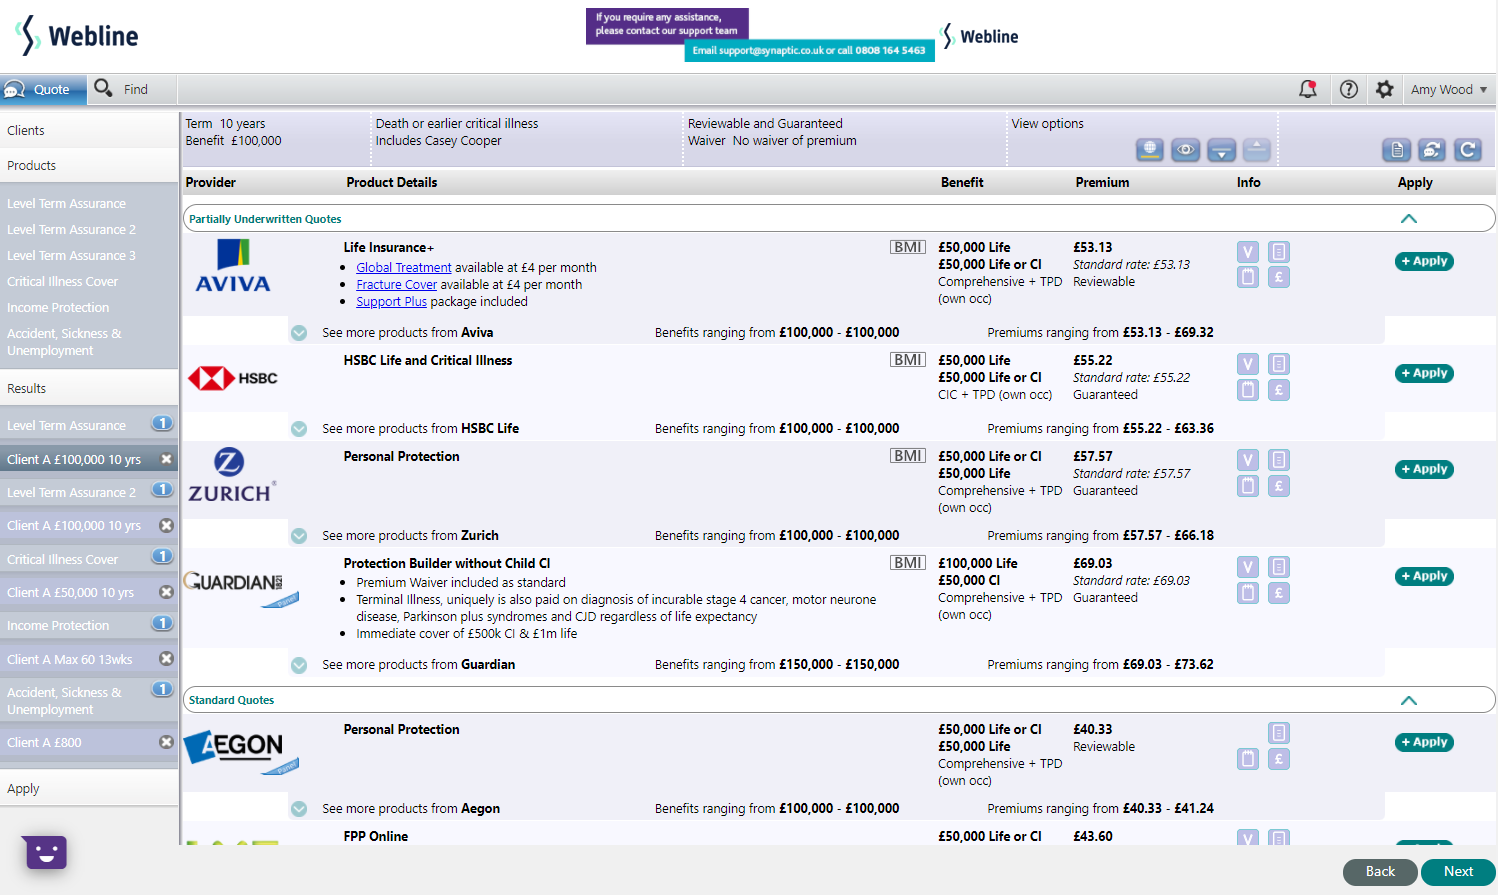Apply for the HSBC Life and Critical Illness quote
The image size is (1498, 895).
pos(1424,373)
